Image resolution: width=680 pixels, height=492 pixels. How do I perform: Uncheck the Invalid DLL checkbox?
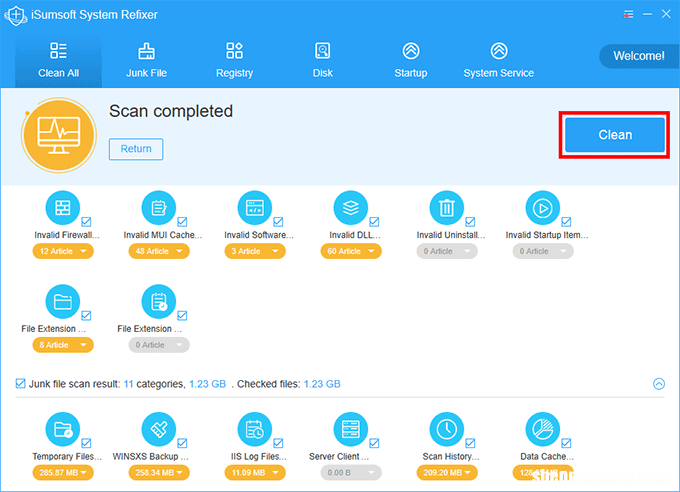(x=374, y=222)
